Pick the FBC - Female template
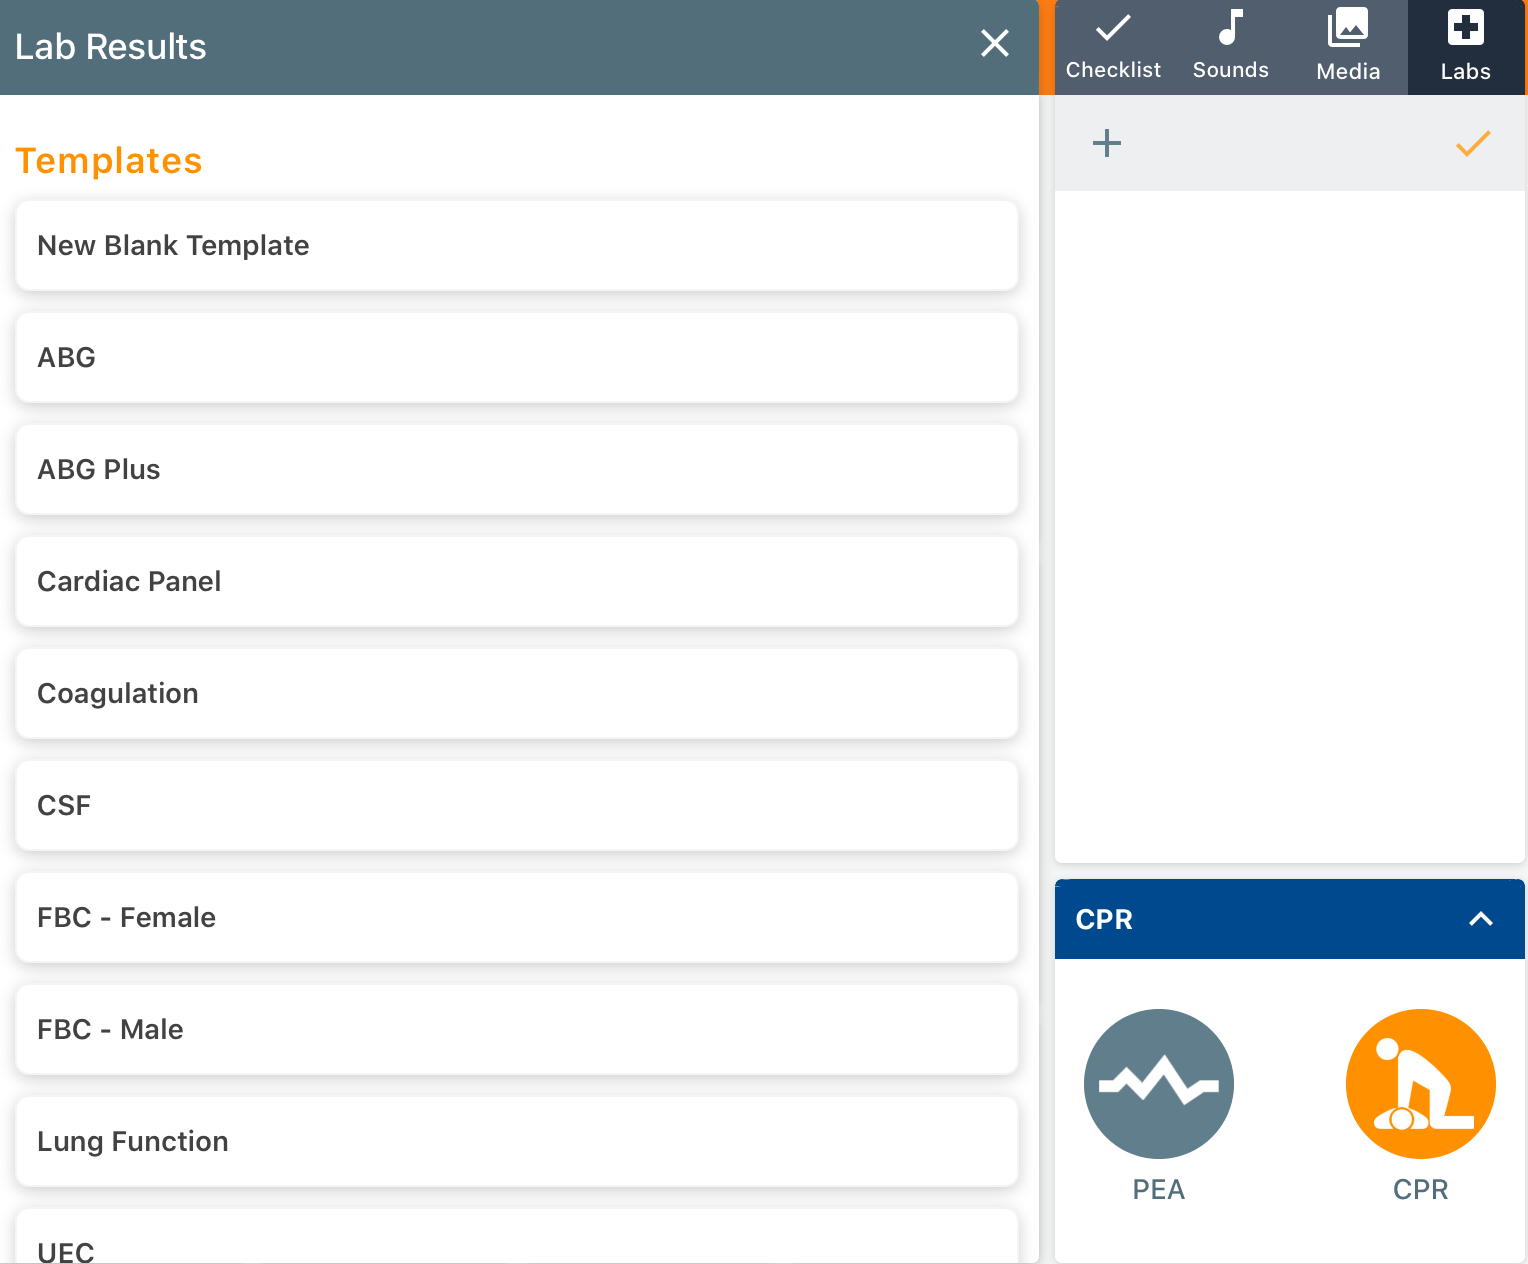This screenshot has height=1264, width=1528. [x=516, y=917]
